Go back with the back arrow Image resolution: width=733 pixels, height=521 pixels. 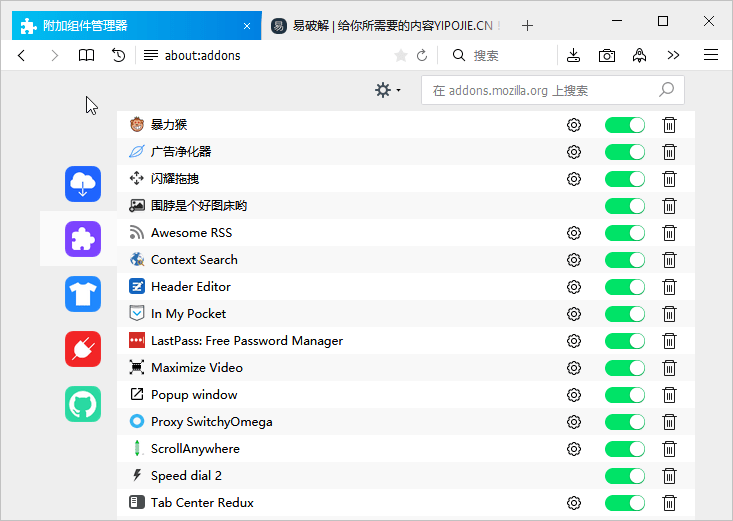[x=22, y=55]
